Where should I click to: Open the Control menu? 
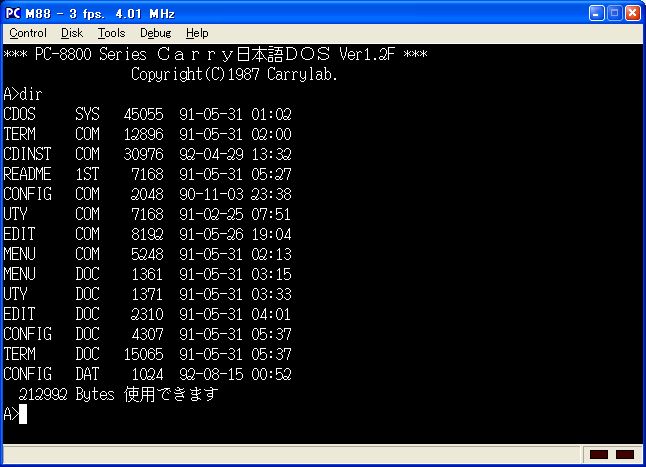tap(28, 33)
